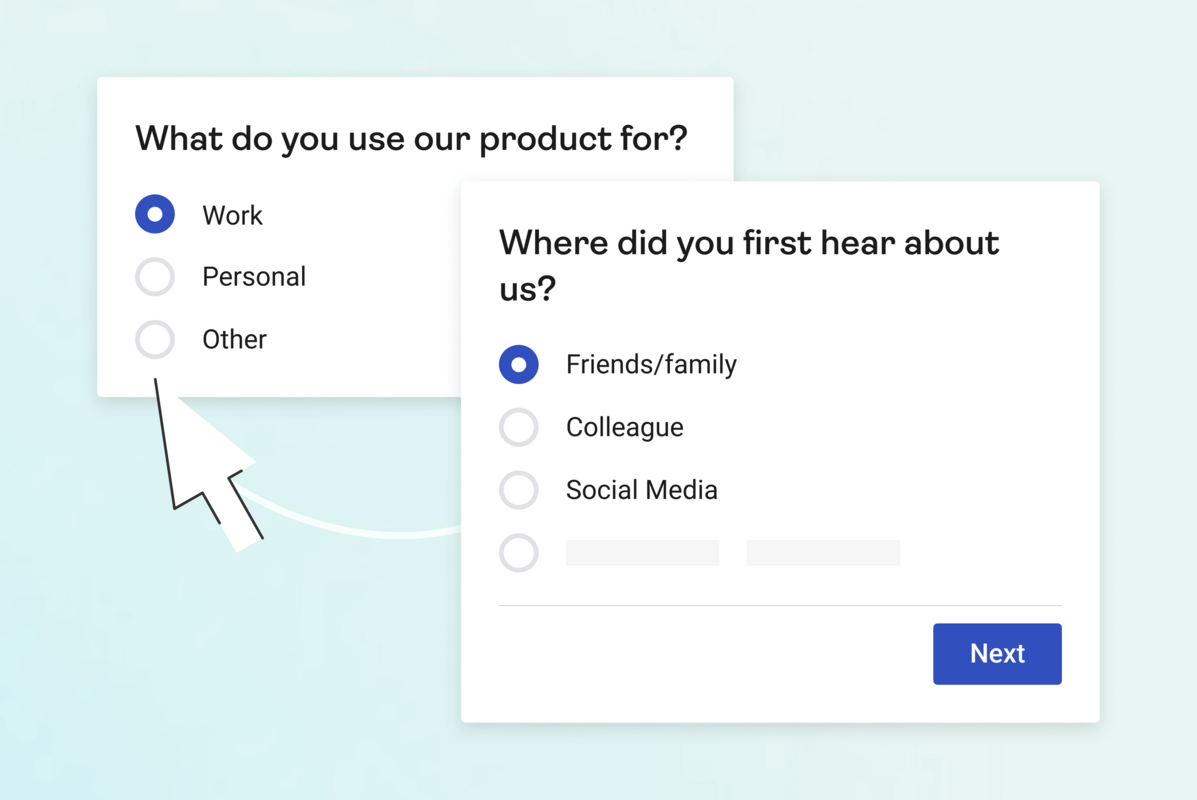Click the question 'What do you use our product for?'
The height and width of the screenshot is (800, 1197).
point(410,138)
